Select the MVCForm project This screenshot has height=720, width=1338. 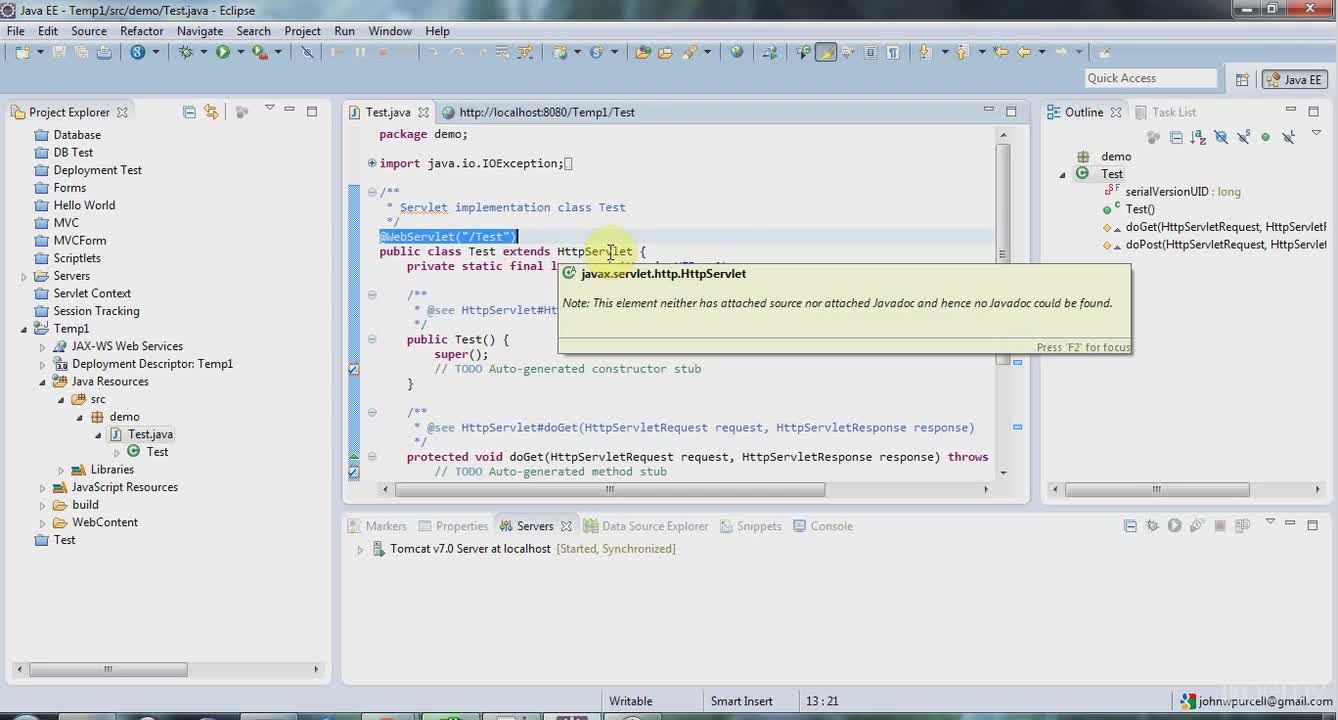coord(80,240)
